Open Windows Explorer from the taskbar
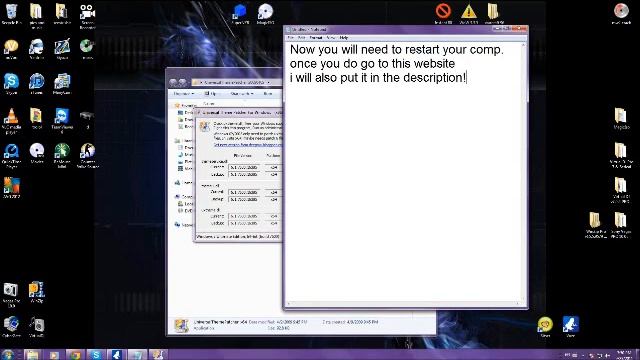Image resolution: width=640 pixels, height=360 pixels. (x=33, y=354)
